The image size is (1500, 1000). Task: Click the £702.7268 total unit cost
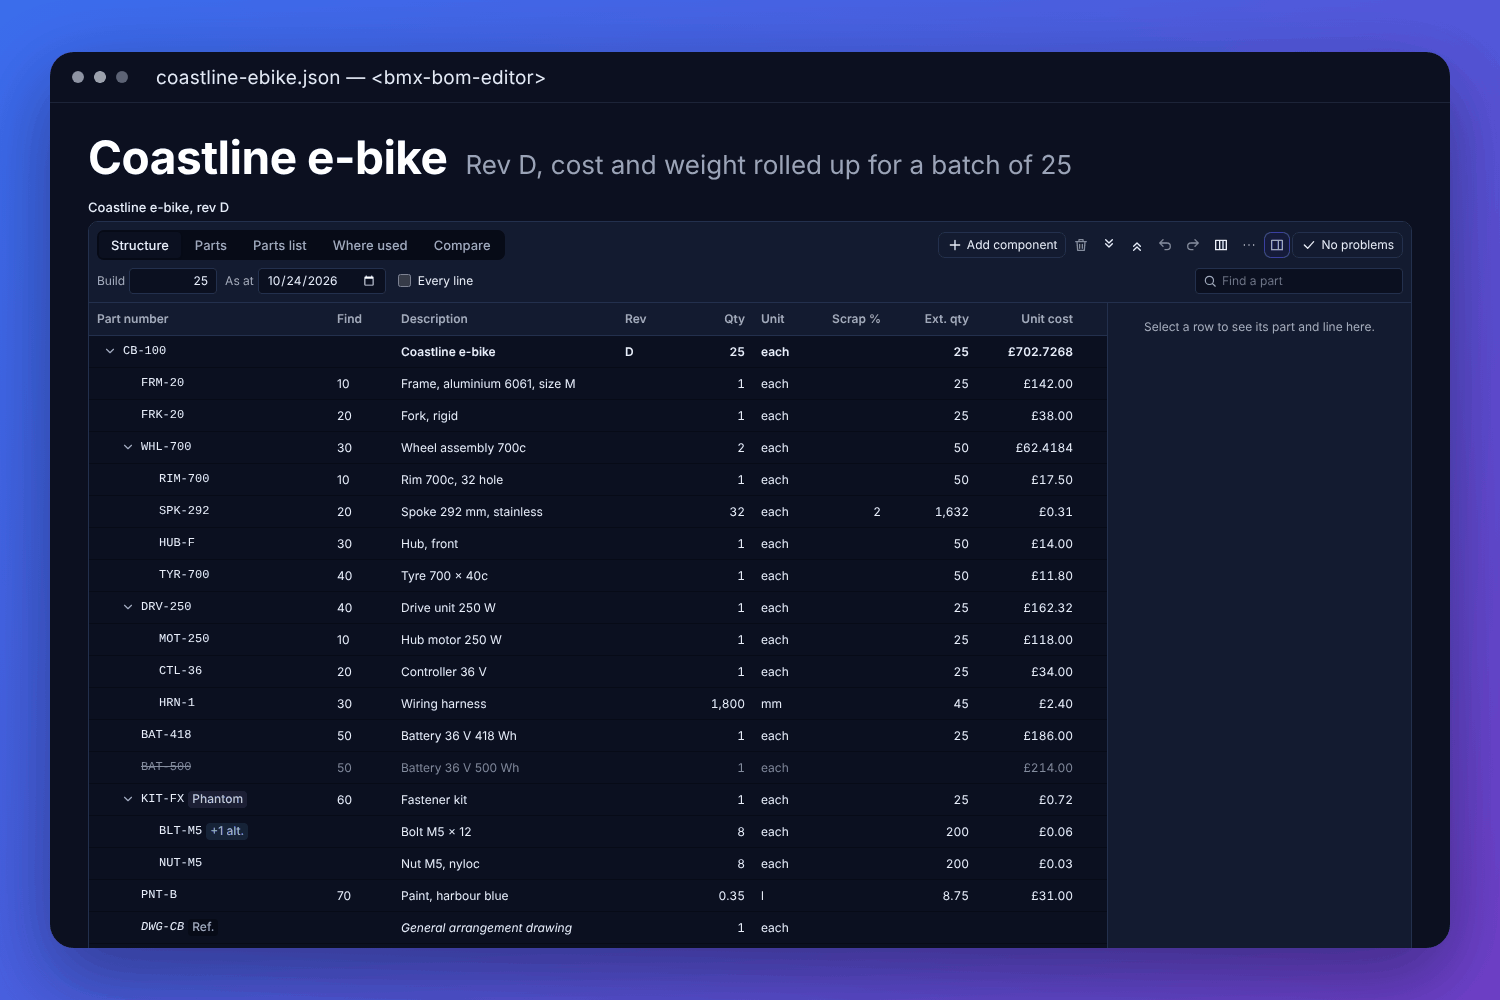click(1040, 352)
